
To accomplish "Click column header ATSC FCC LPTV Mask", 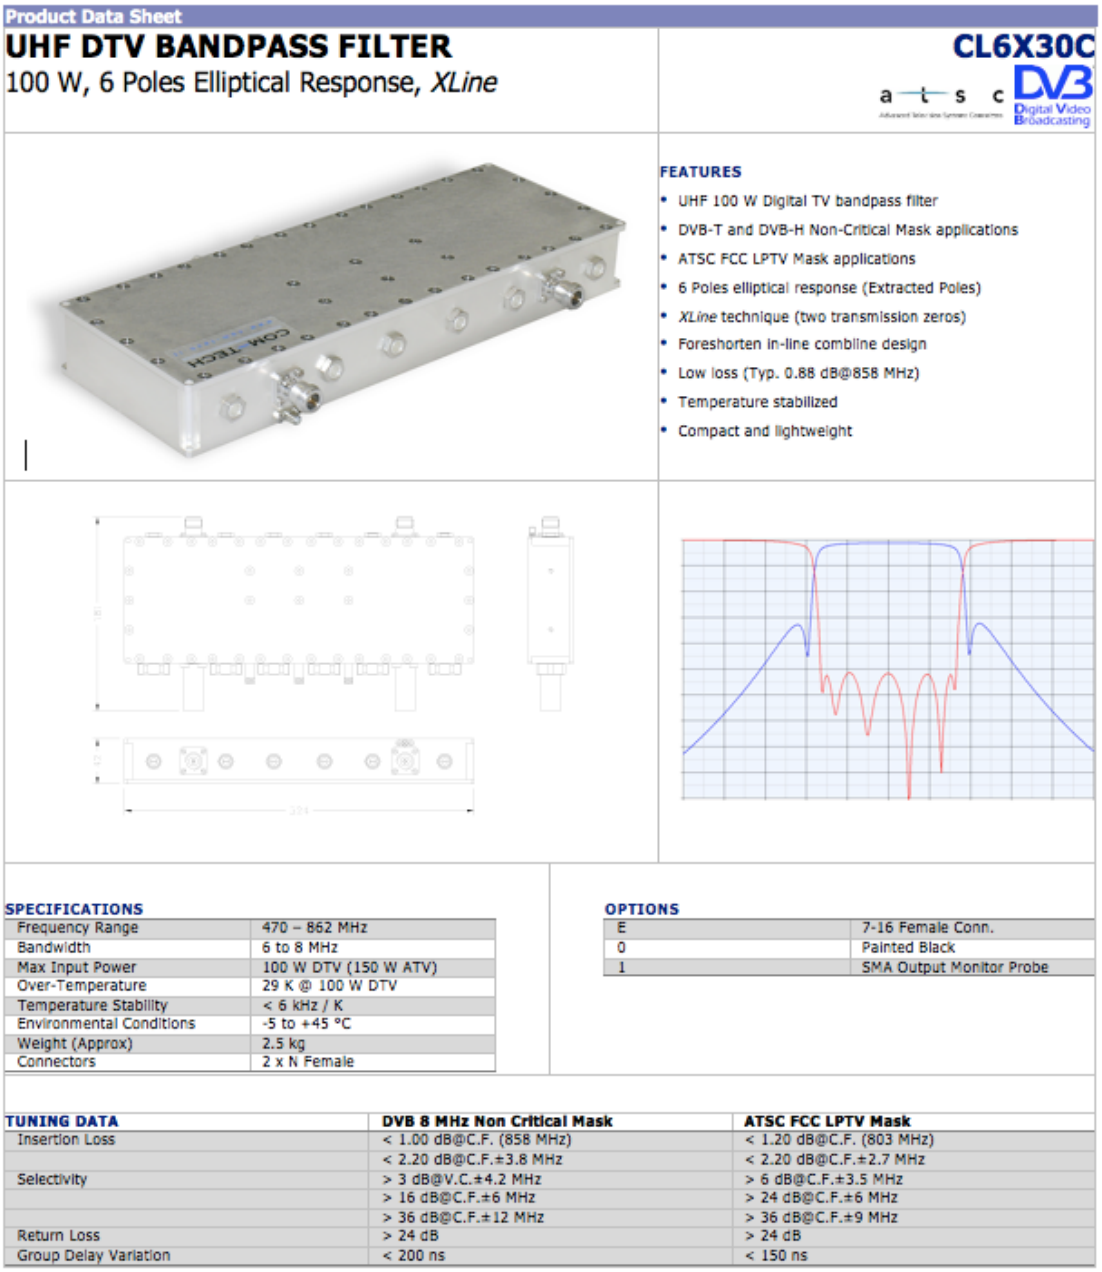I will 827,1121.
